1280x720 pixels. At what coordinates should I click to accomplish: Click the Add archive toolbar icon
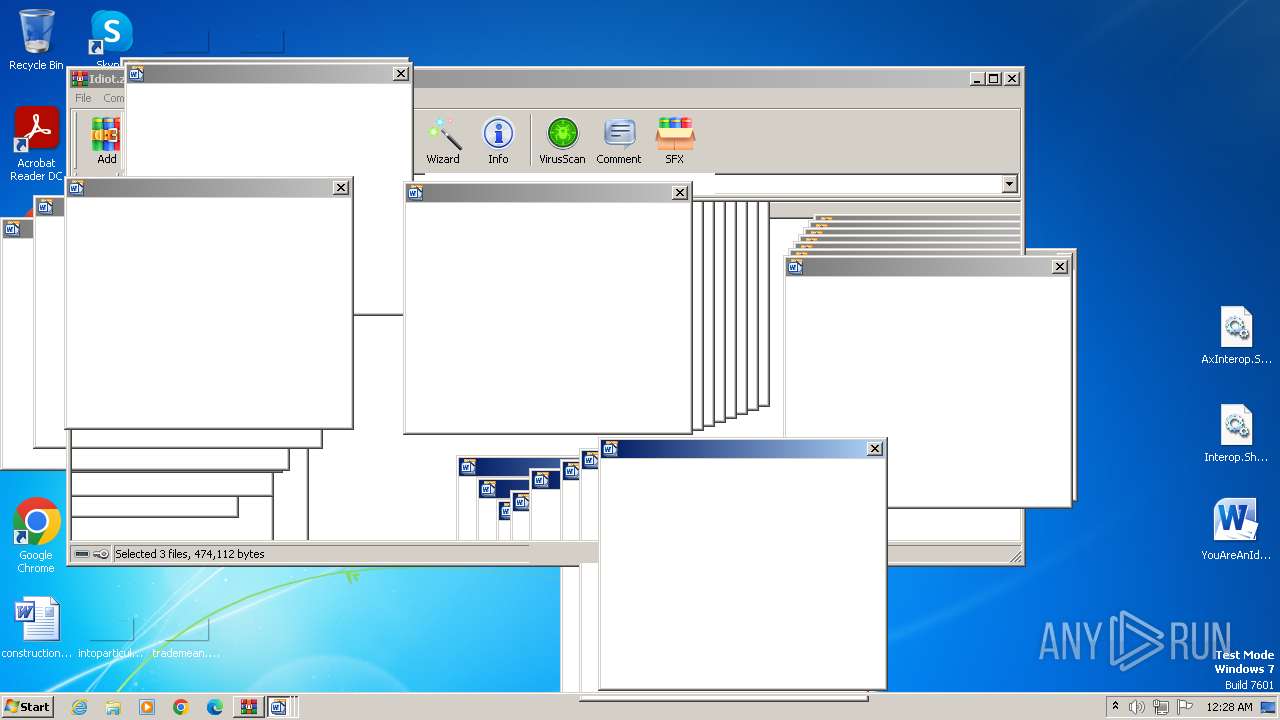(x=106, y=140)
